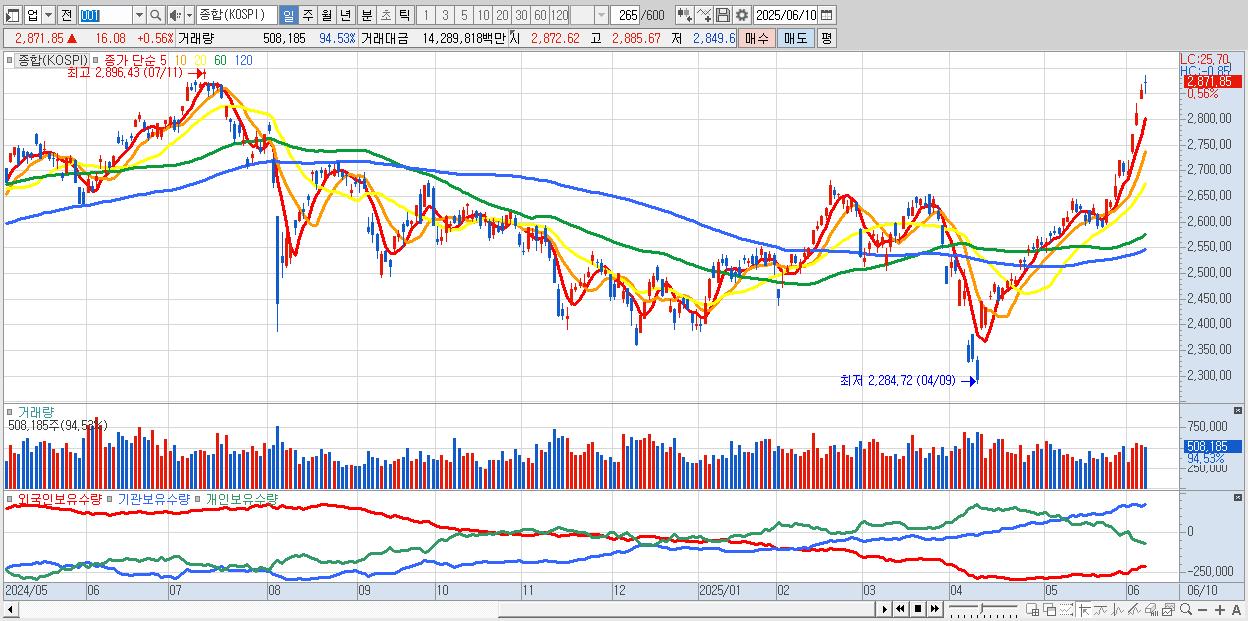Click the 매도 sell button
Screen dimensions: 1248x621
pos(795,38)
